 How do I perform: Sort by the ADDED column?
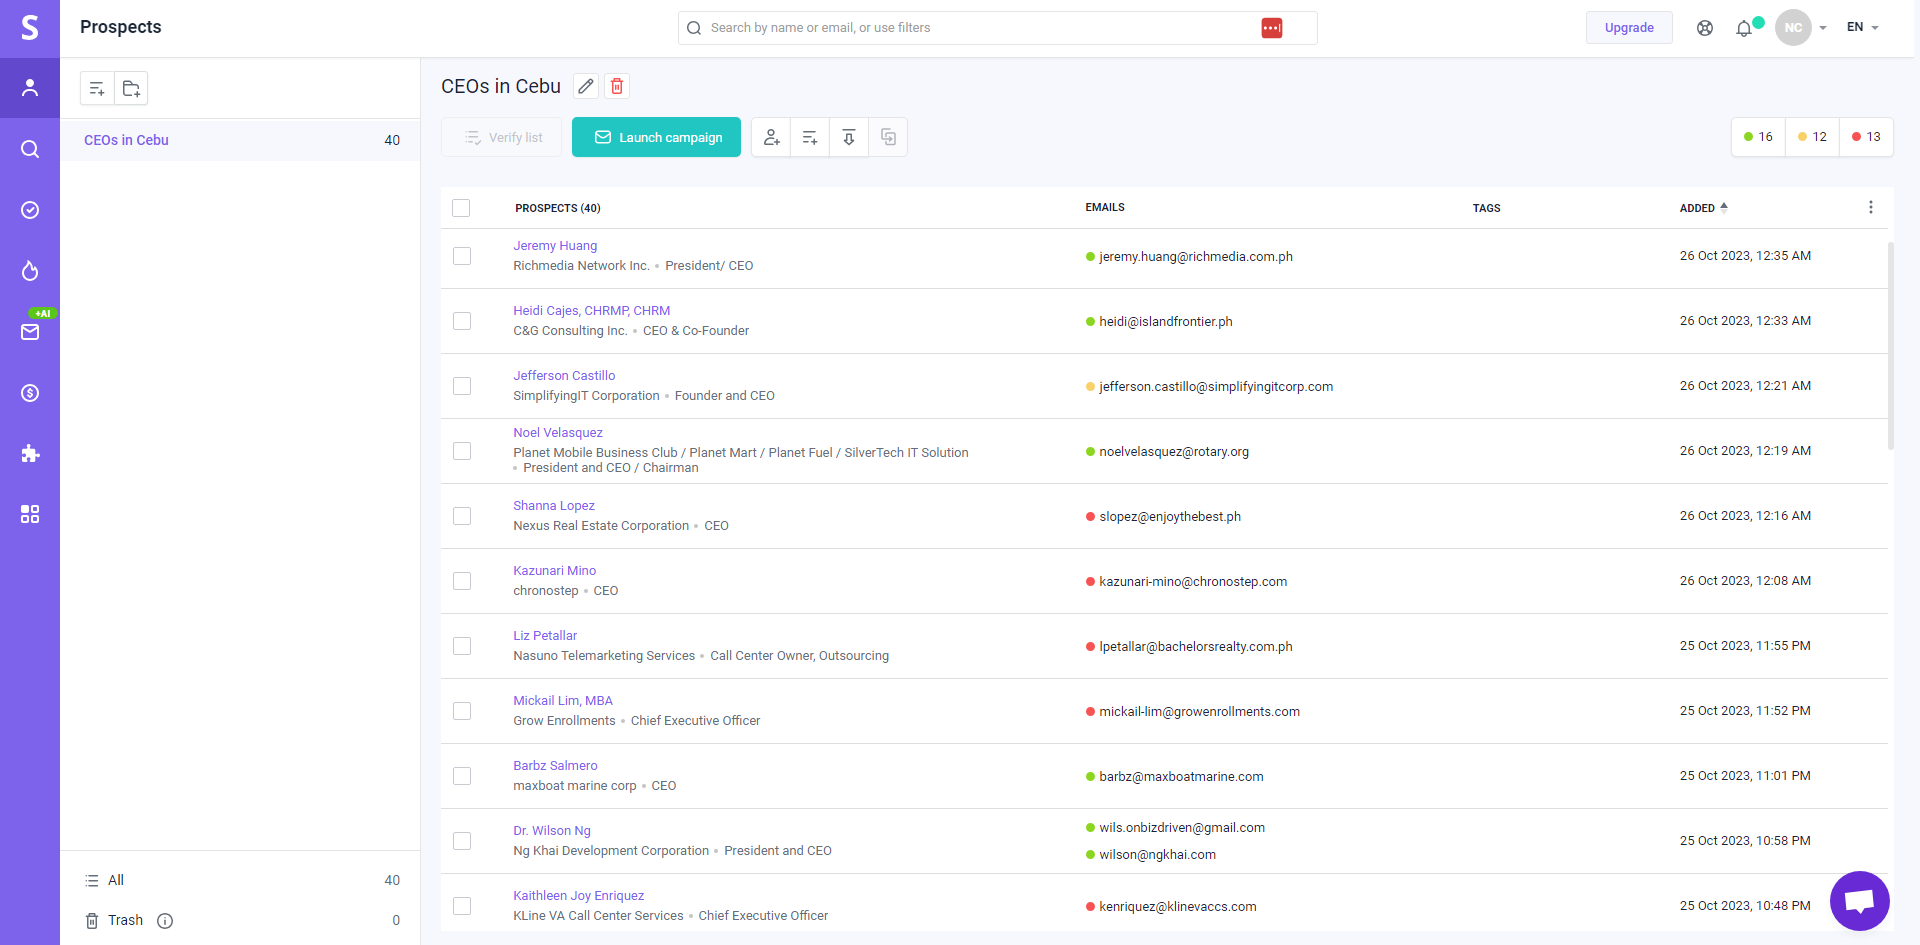(1704, 208)
